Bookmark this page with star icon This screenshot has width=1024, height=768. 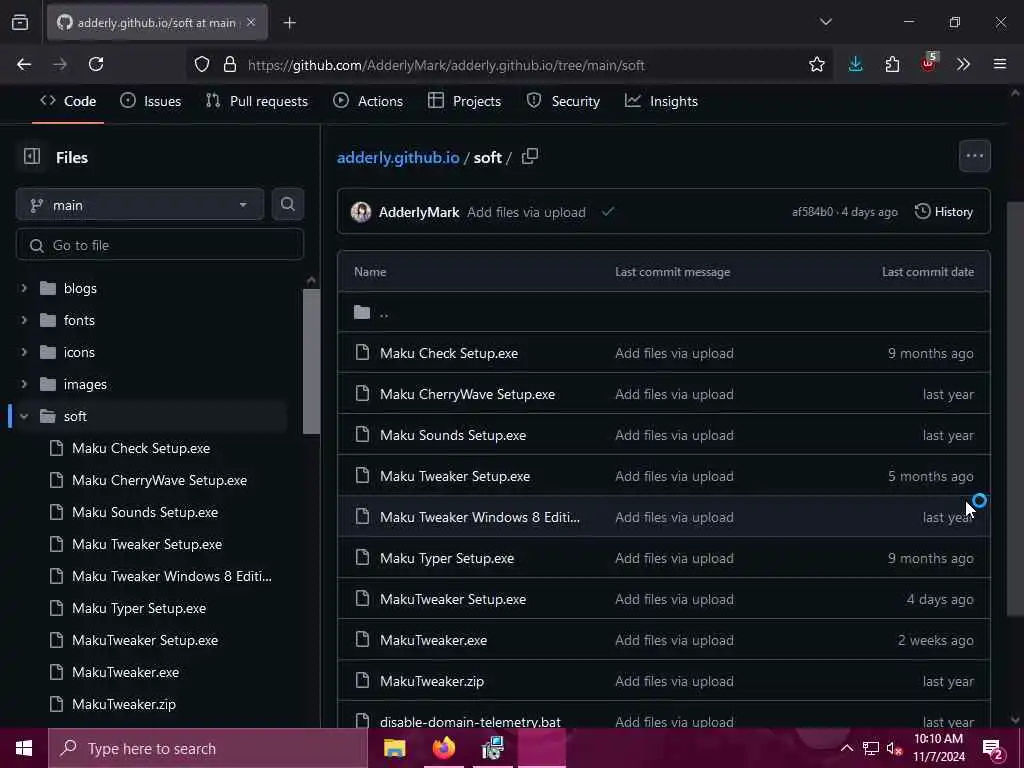point(816,64)
